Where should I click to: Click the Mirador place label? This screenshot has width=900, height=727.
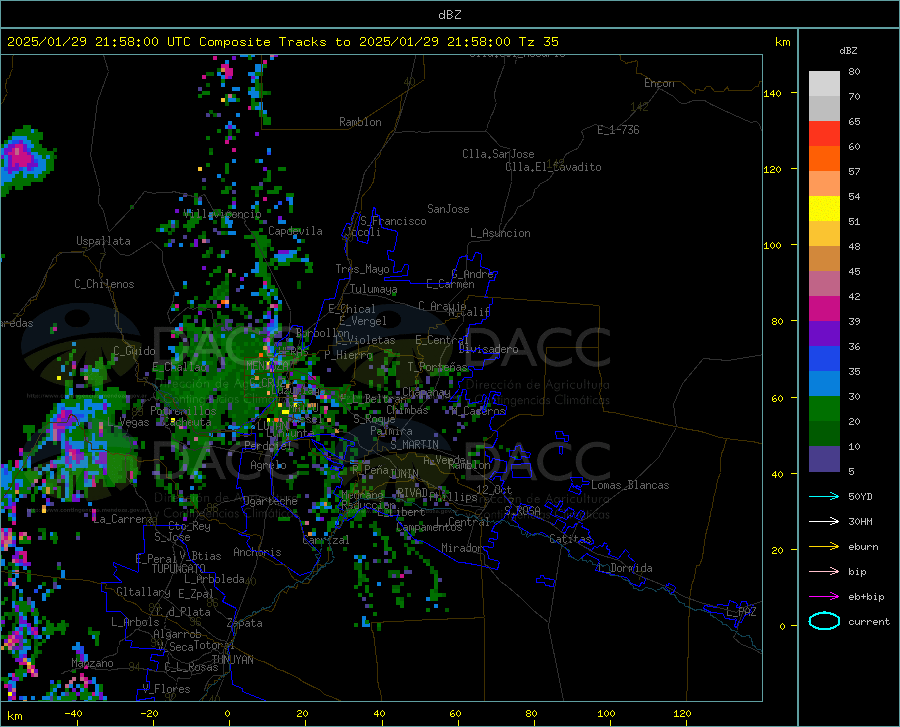coord(462,548)
